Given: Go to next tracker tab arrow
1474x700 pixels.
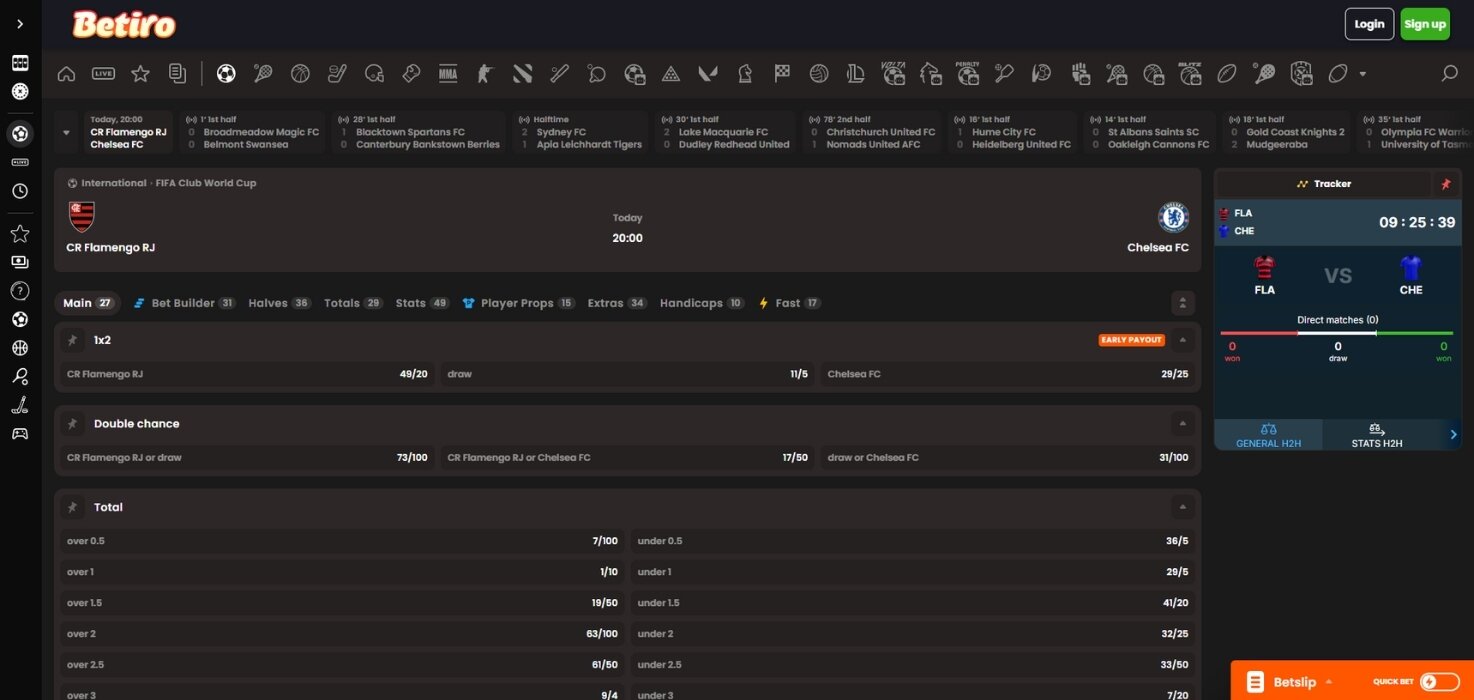Looking at the screenshot, I should pyautogui.click(x=1453, y=435).
